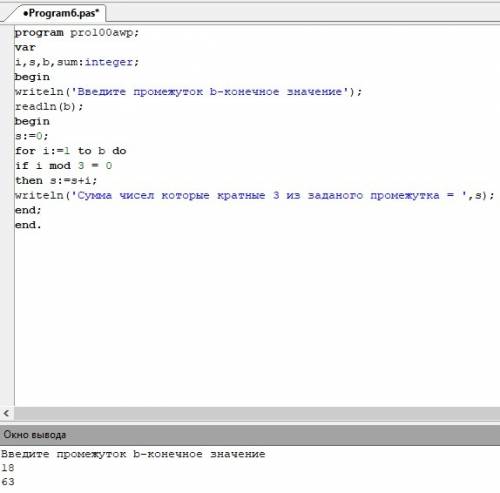Viewport: 500px width, 493px height.
Task: Click the output value '63'
Action: (x=8, y=482)
